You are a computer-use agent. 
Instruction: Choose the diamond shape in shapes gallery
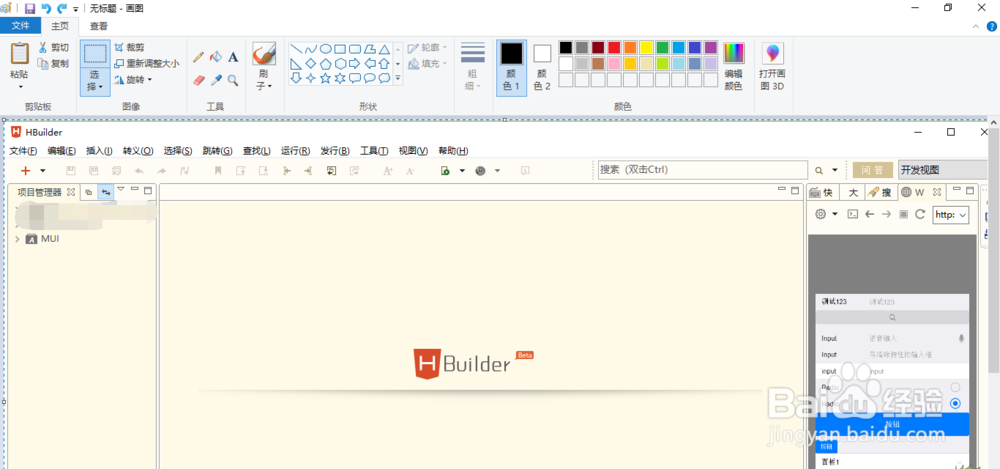coord(311,63)
